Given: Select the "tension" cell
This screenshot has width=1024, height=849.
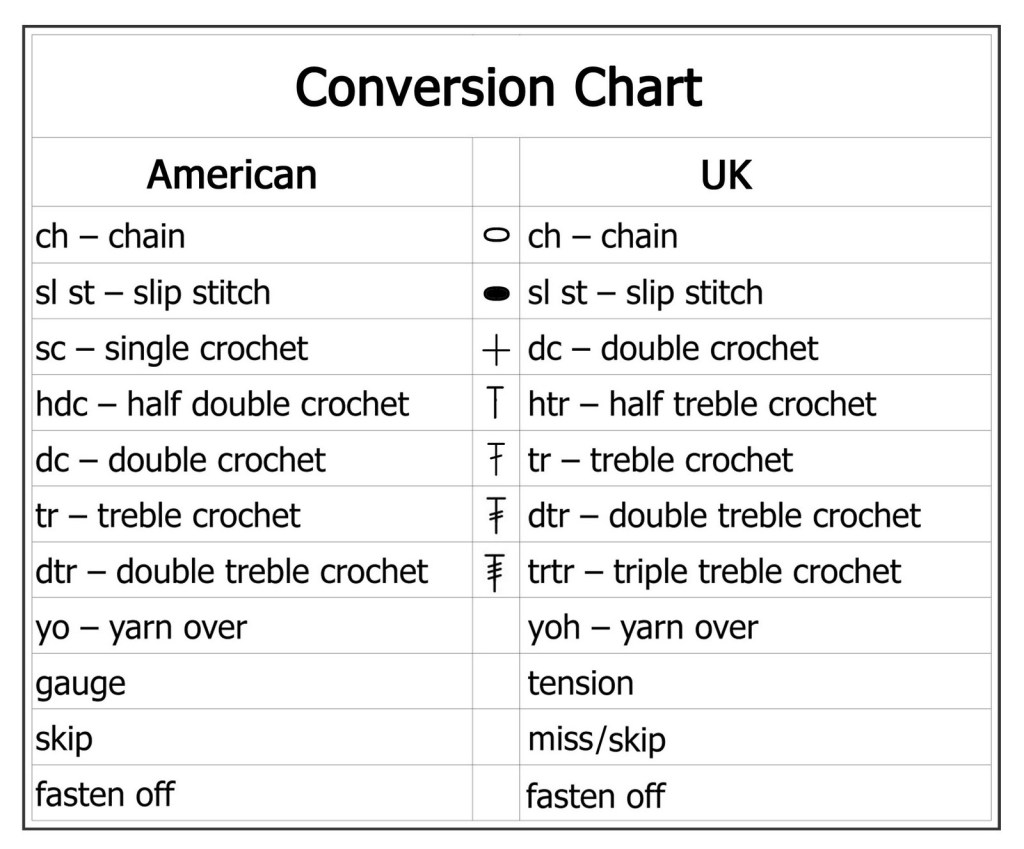Looking at the screenshot, I should [x=580, y=684].
